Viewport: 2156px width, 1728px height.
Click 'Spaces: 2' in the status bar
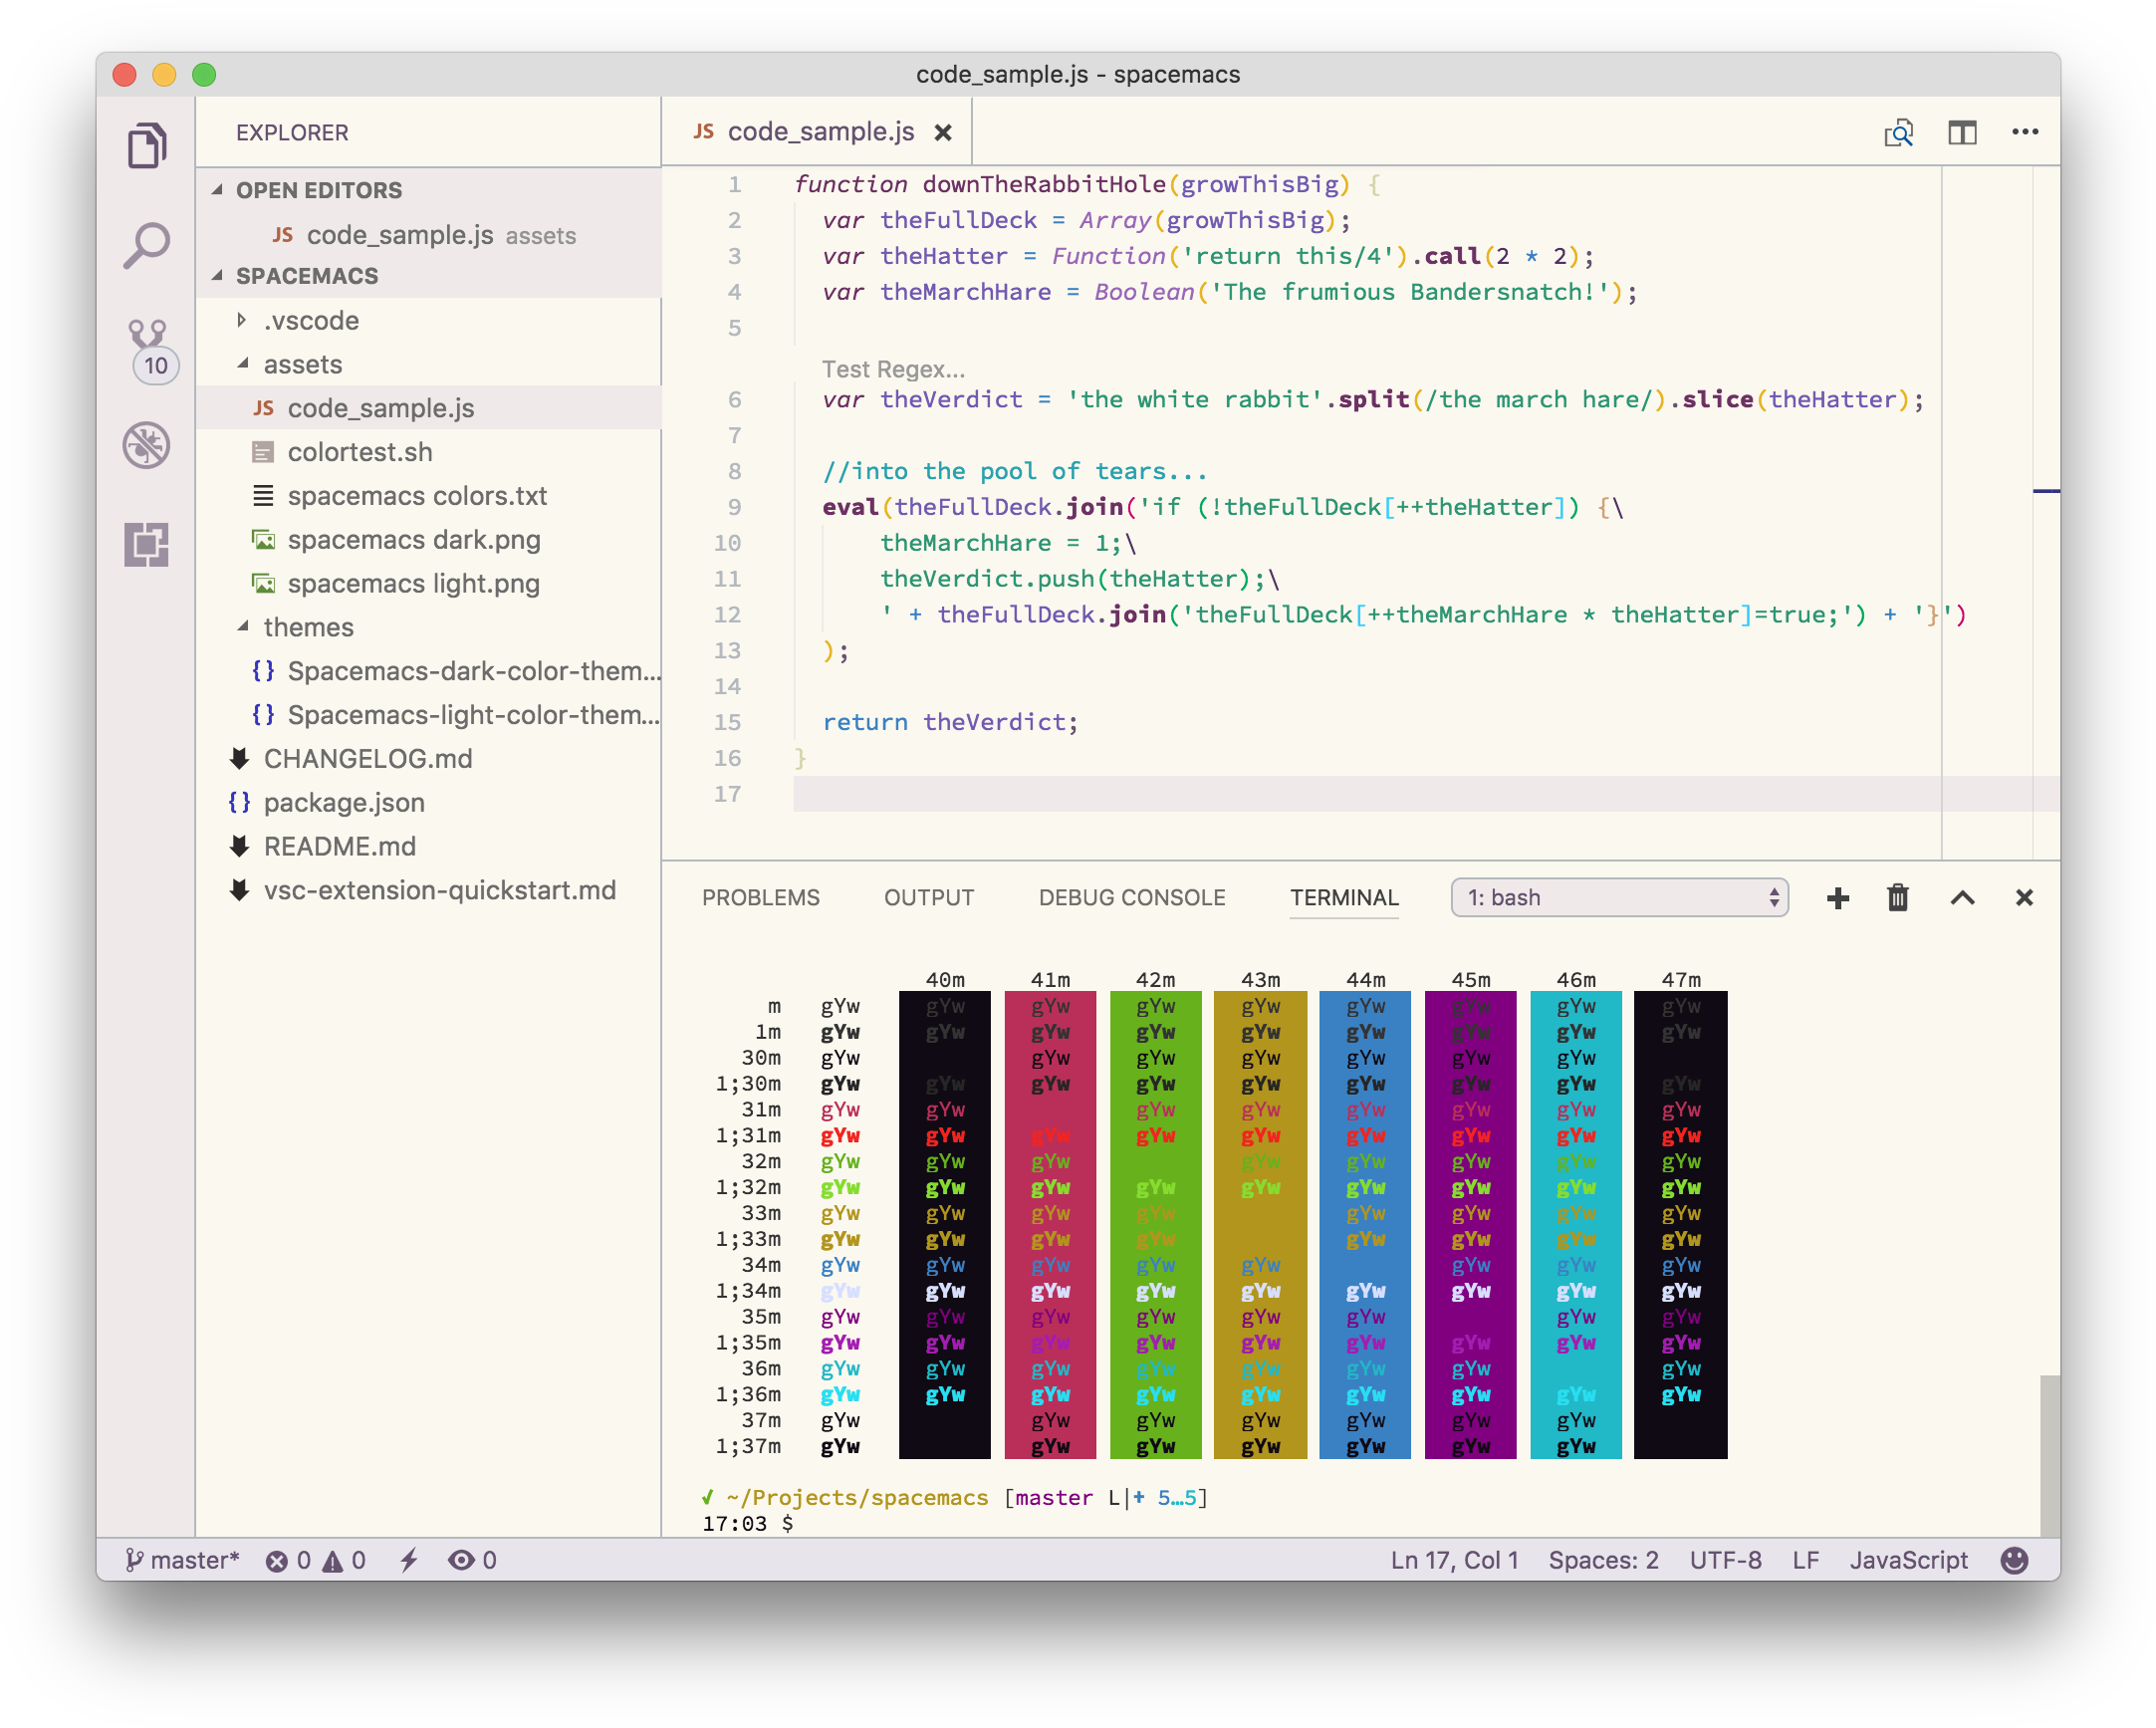tap(1602, 1559)
